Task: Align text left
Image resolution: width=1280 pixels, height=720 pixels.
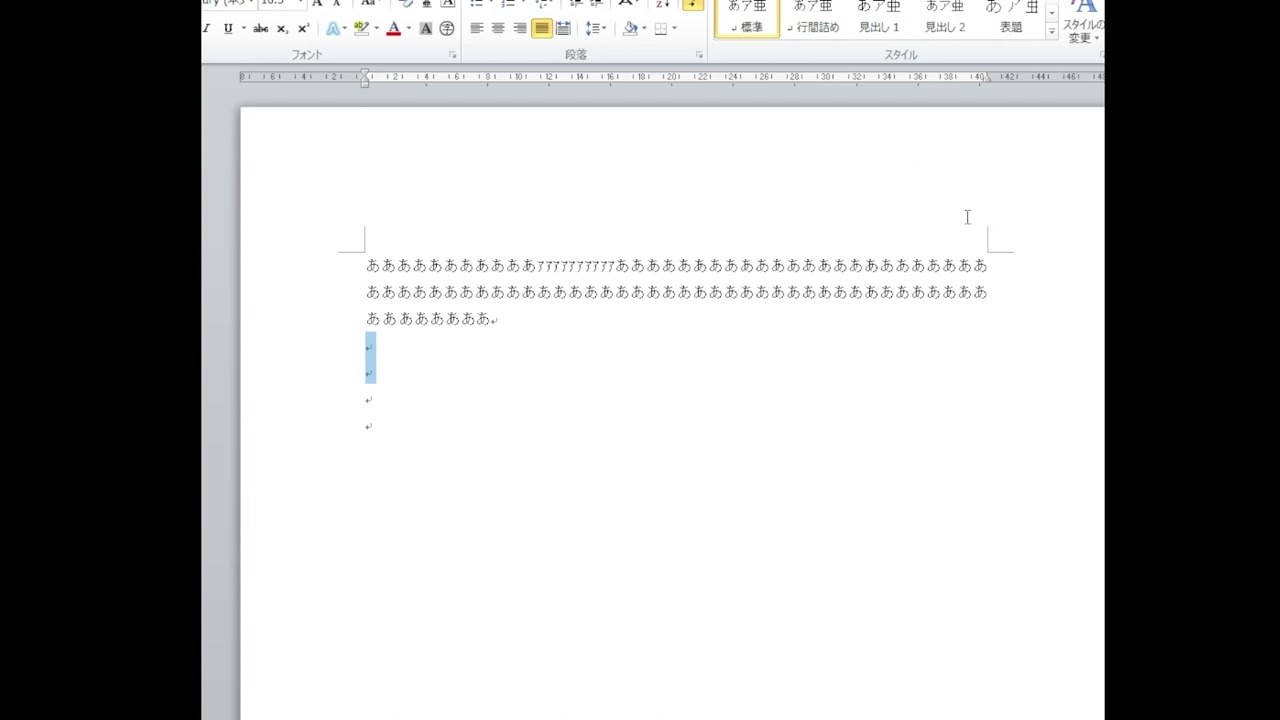Action: (477, 29)
